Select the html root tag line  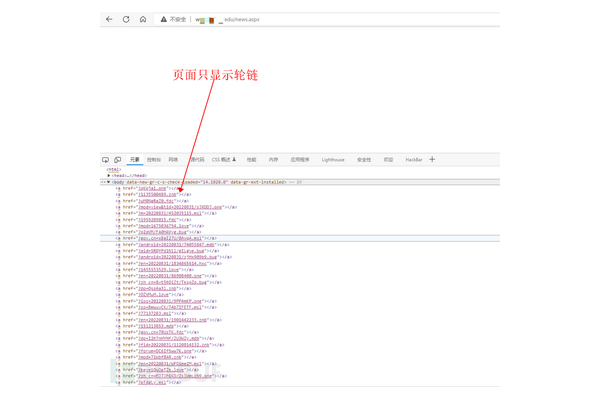pyautogui.click(x=114, y=170)
